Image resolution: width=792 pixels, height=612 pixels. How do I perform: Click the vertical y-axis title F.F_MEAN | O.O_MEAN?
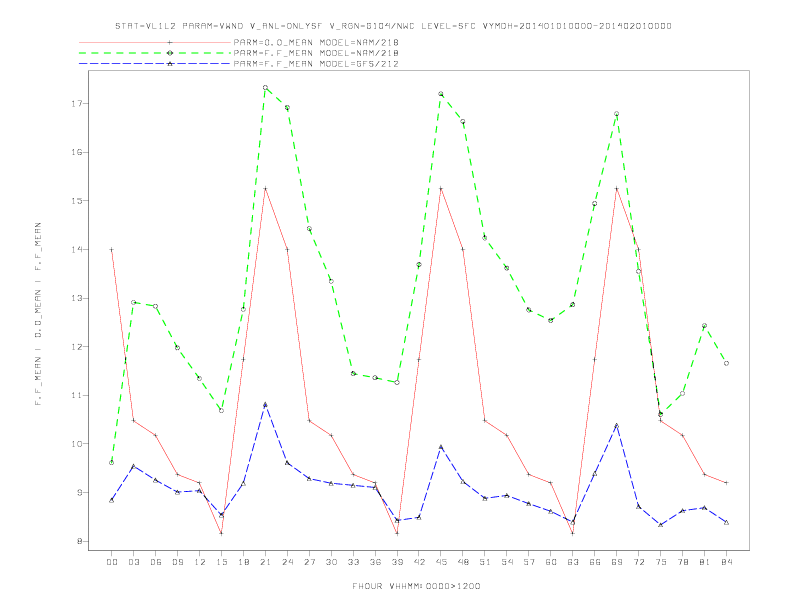pyautogui.click(x=38, y=314)
